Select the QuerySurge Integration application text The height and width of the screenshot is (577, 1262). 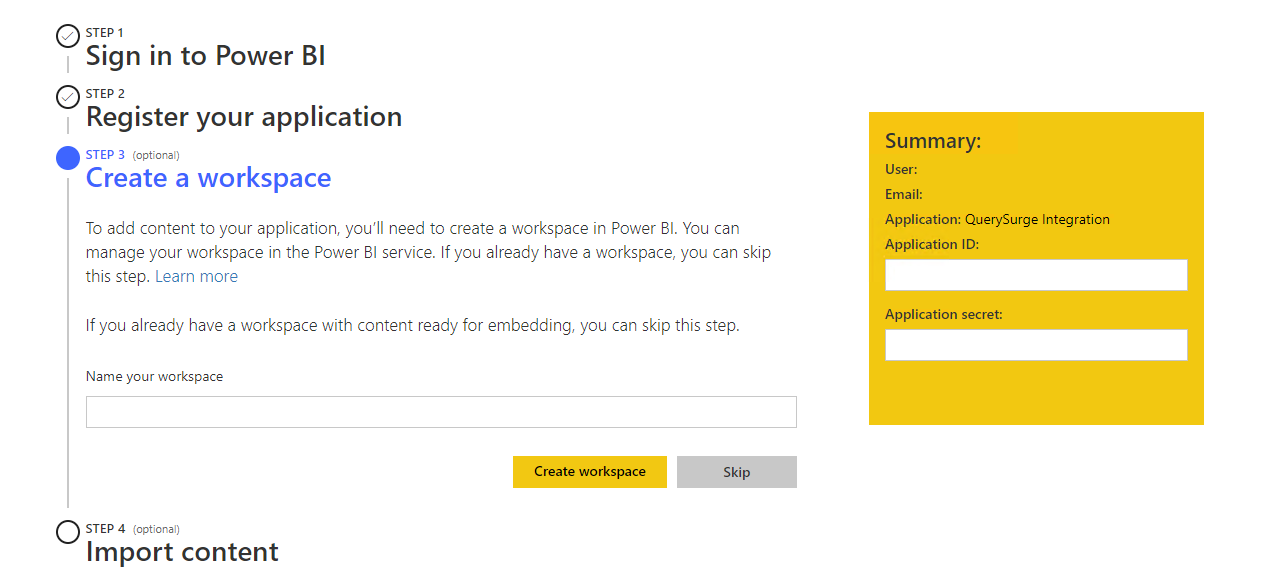1037,220
